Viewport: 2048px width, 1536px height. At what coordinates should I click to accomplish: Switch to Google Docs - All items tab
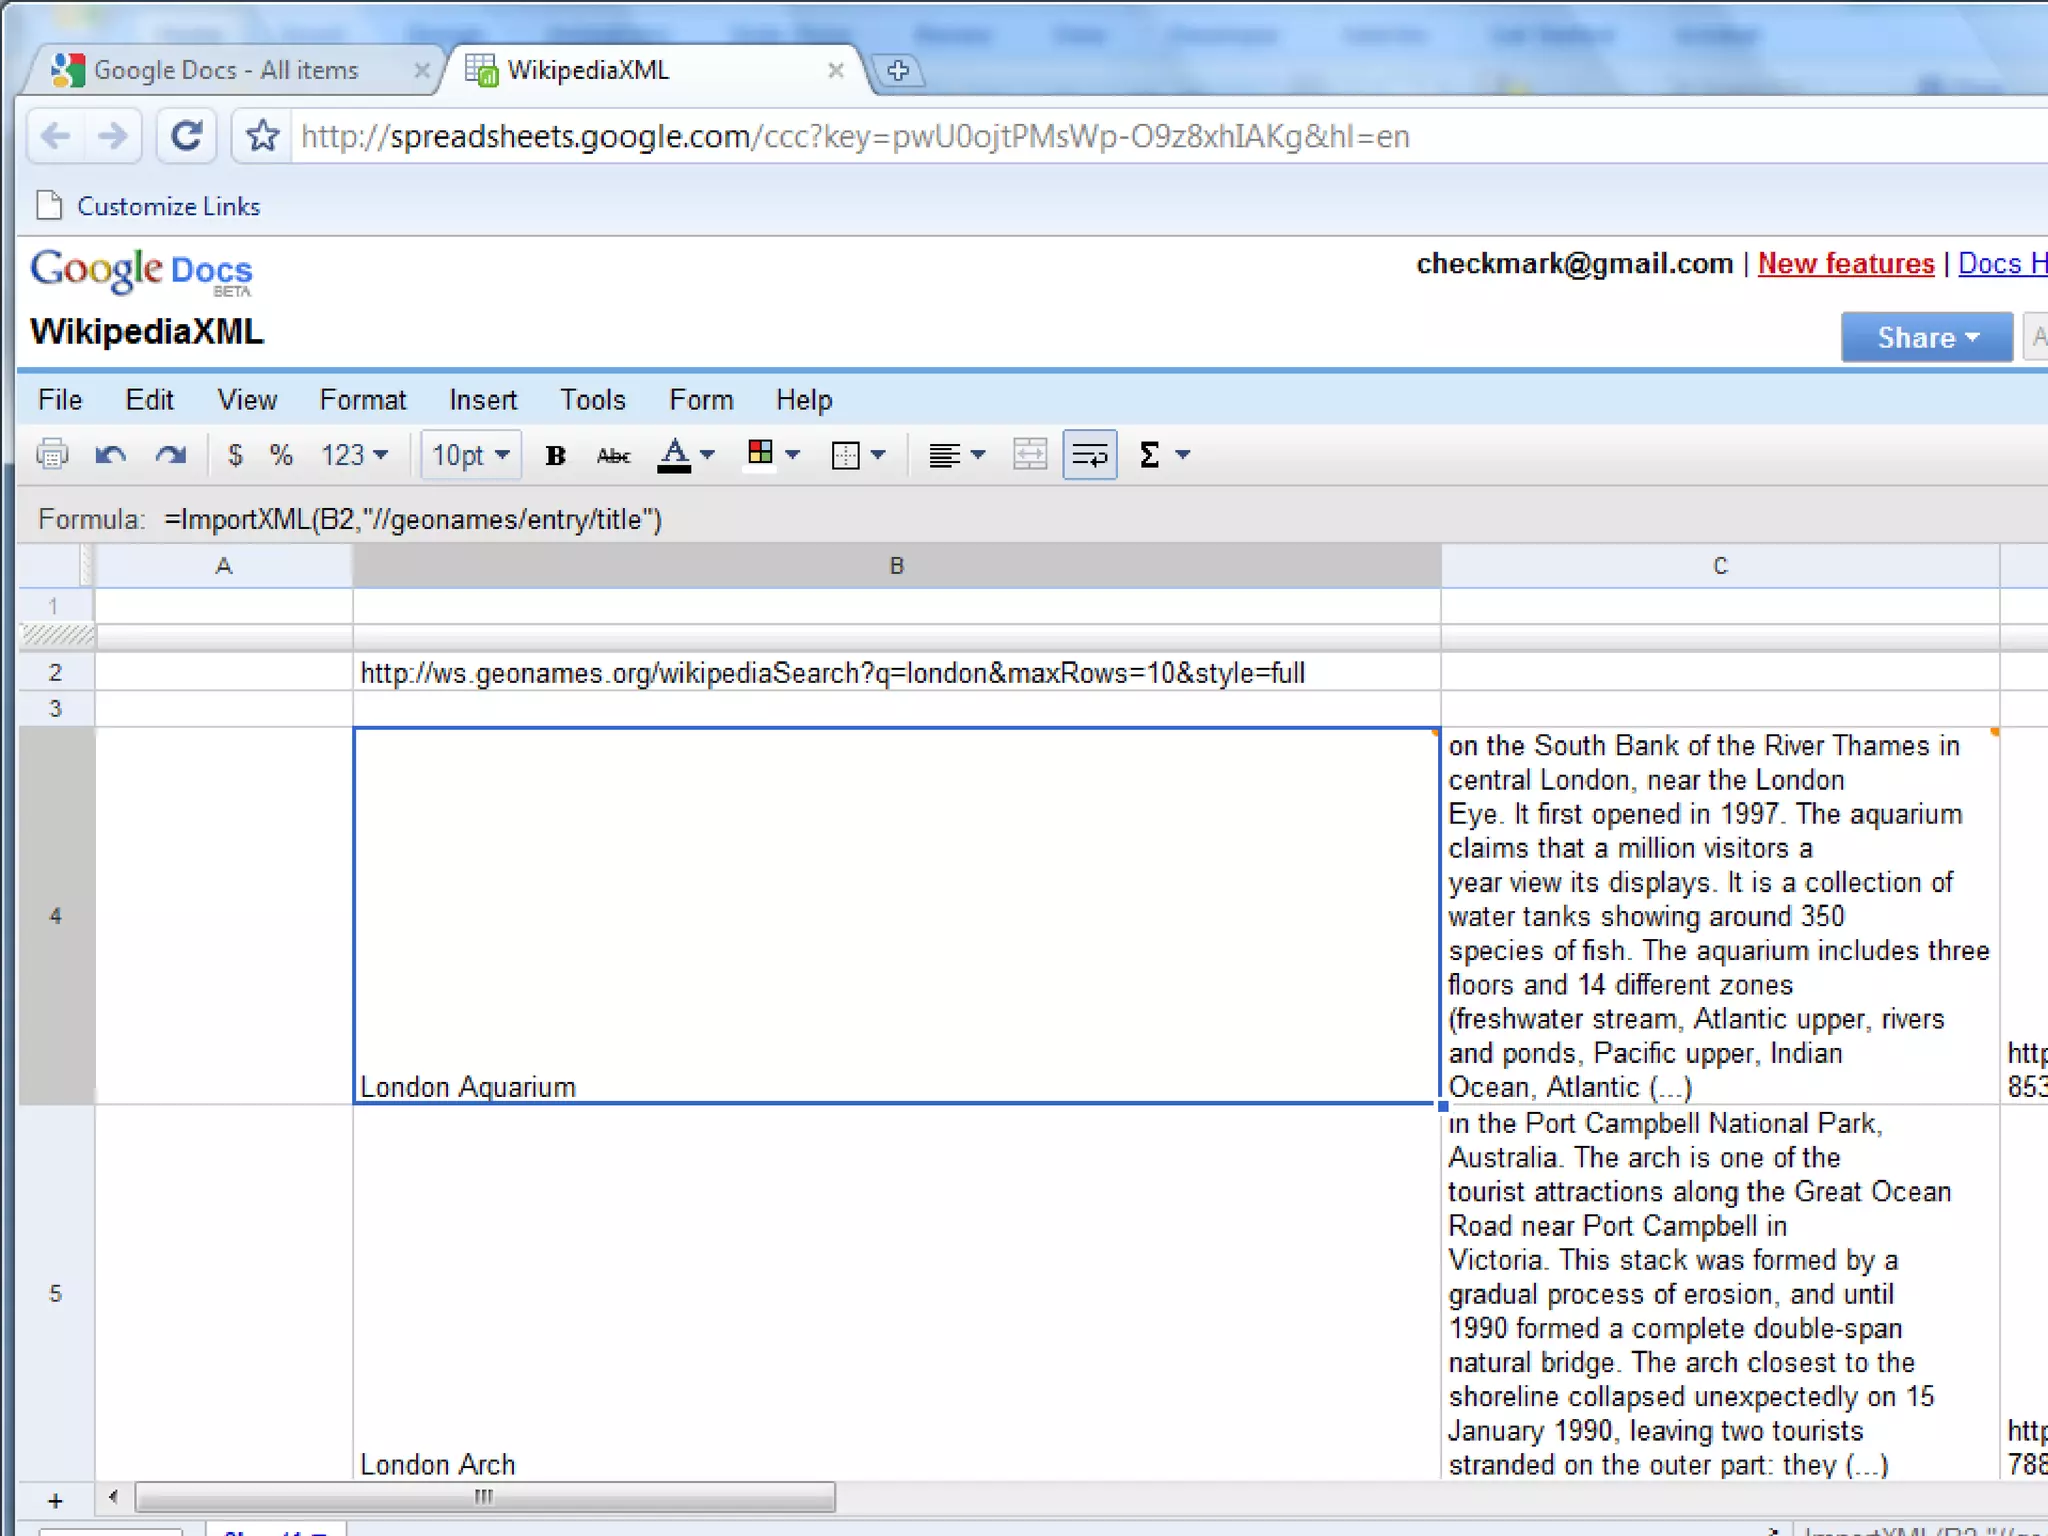tap(225, 70)
